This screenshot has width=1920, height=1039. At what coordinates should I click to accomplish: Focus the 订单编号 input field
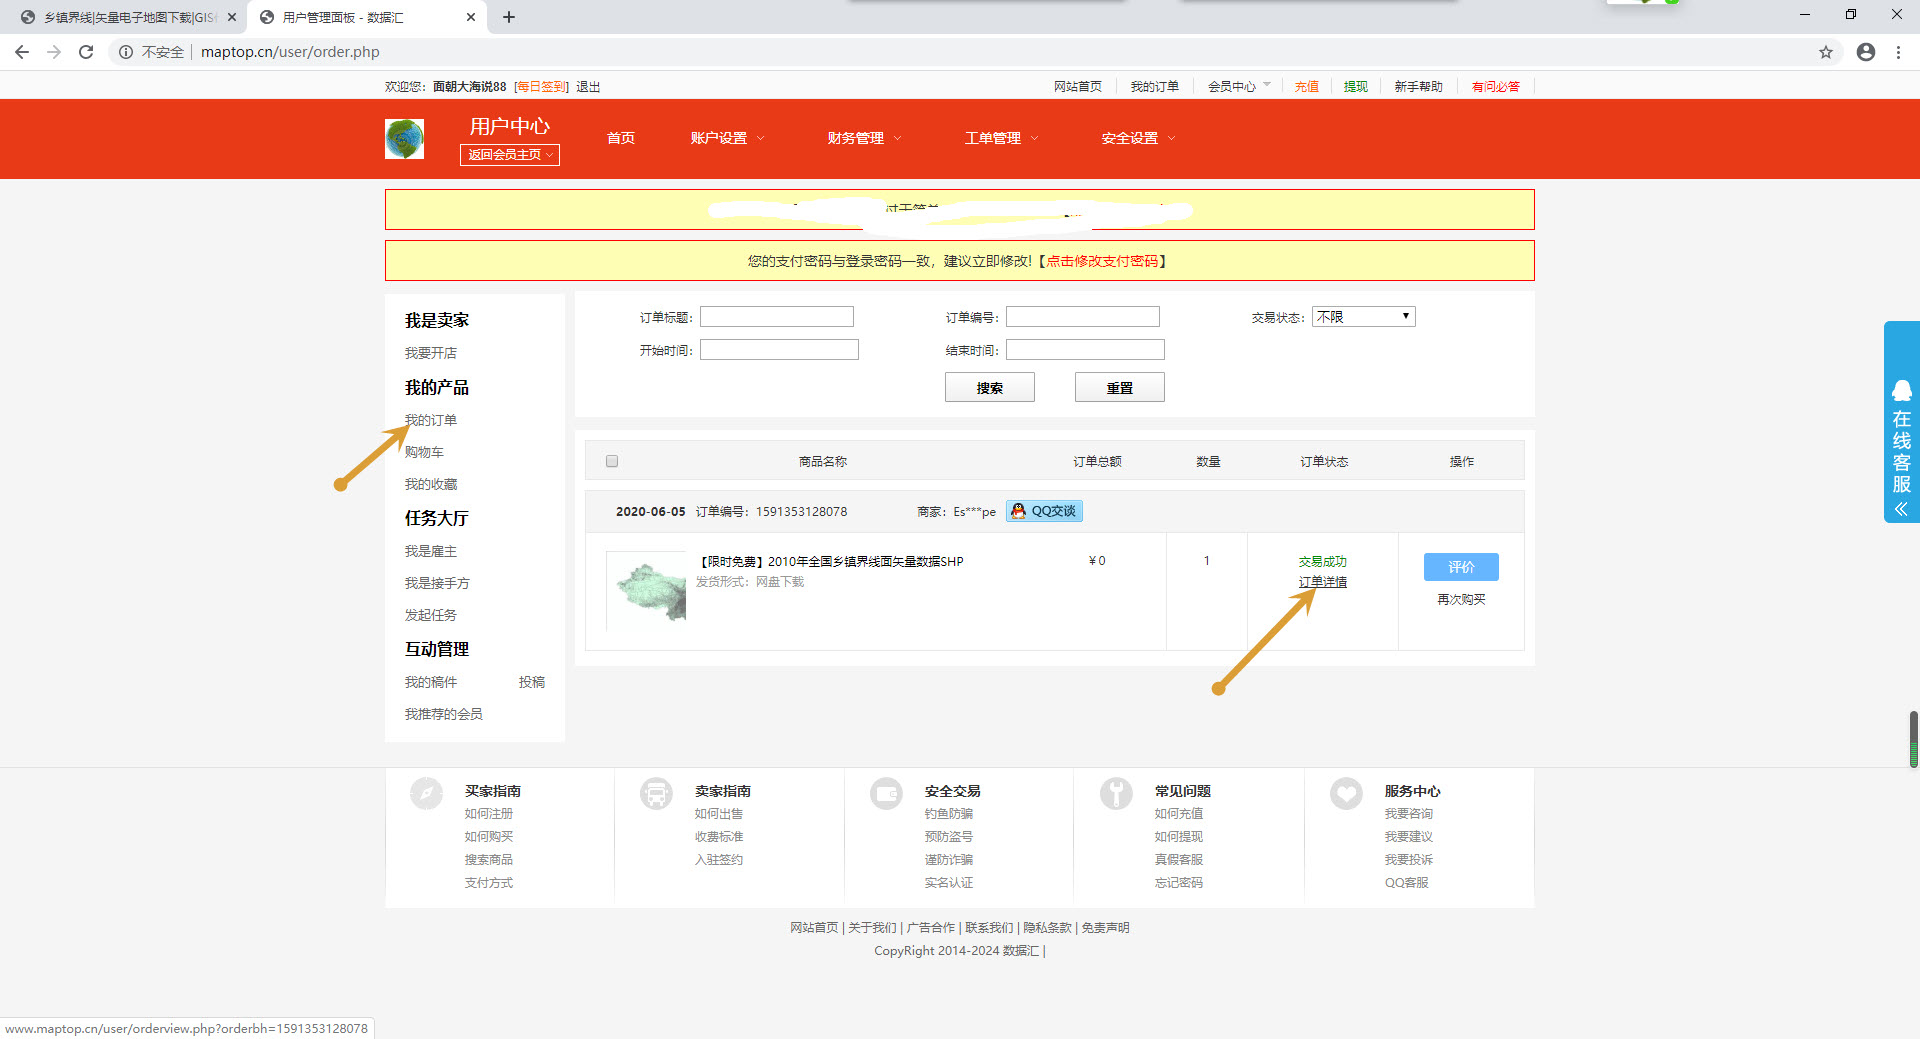pyautogui.click(x=1083, y=317)
